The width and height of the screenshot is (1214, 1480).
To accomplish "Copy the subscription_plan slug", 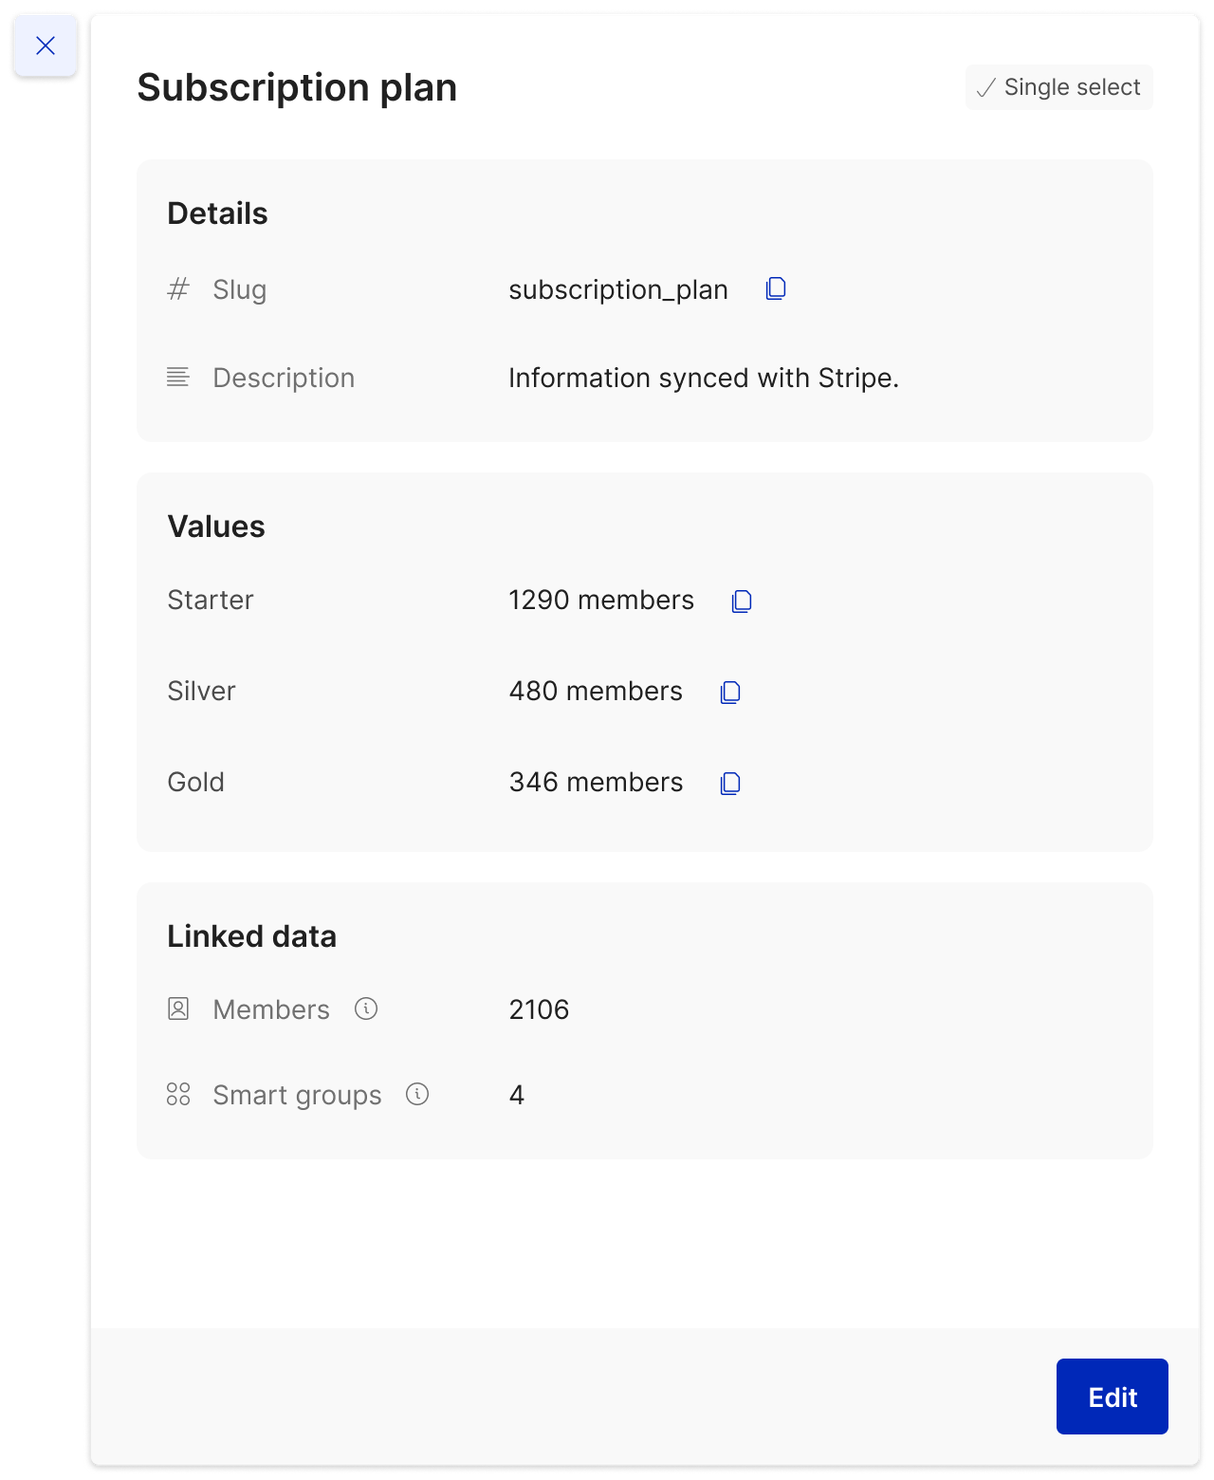I will [x=776, y=289].
